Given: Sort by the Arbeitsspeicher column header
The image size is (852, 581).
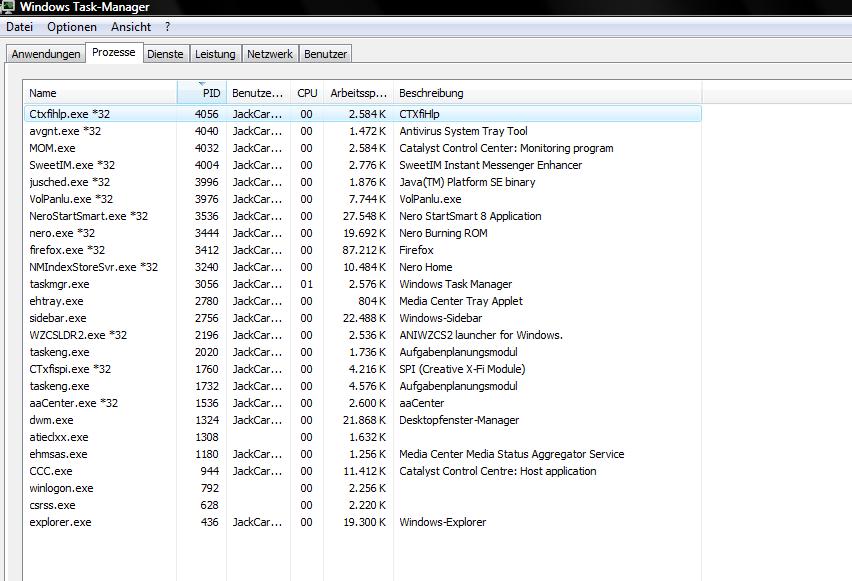Looking at the screenshot, I should coord(358,93).
